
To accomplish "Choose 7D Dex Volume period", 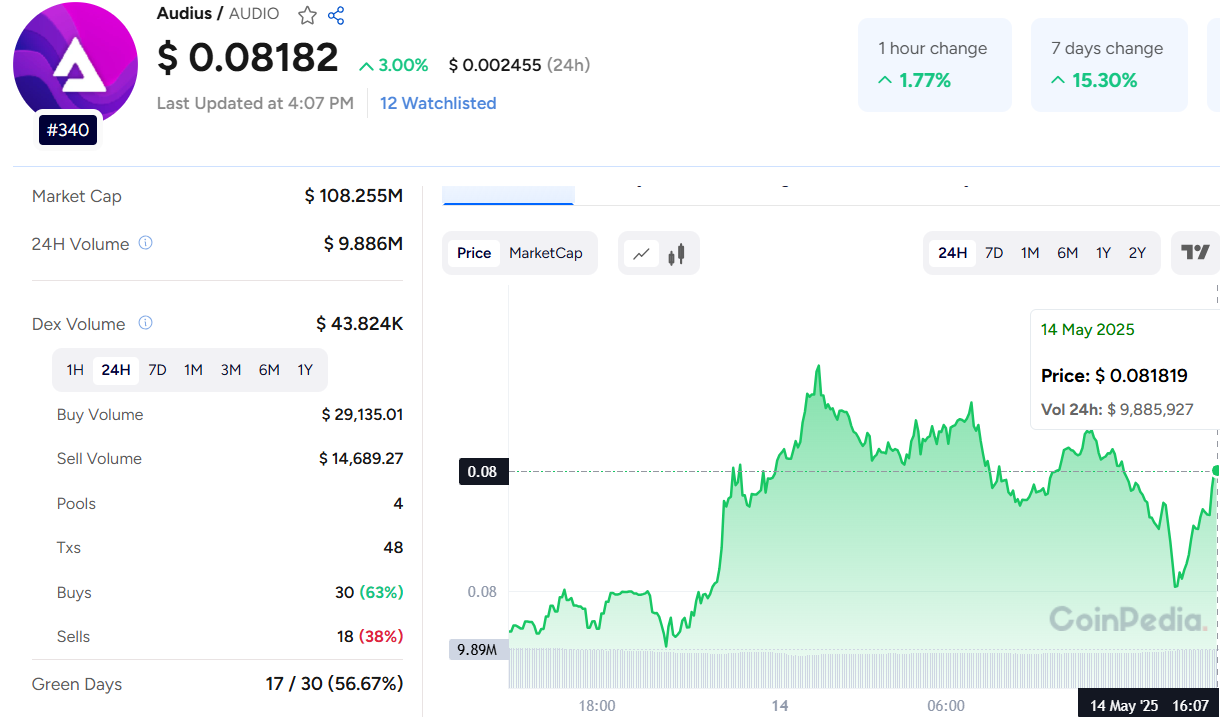I will point(157,370).
